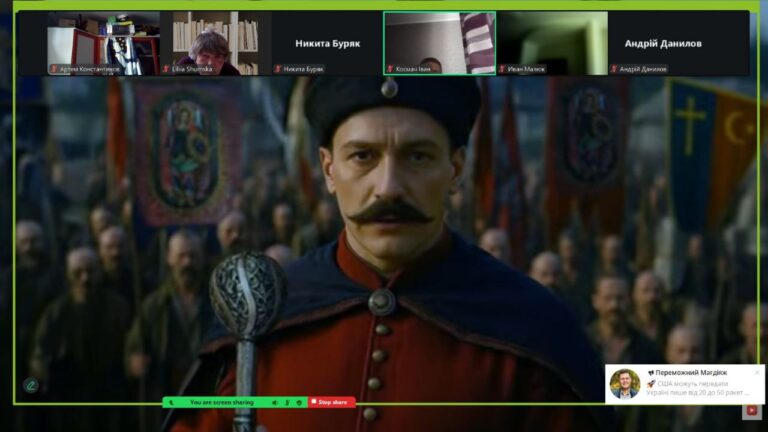The height and width of the screenshot is (432, 768).
Task: Click the YouTube icon in bottom corner
Action: (752, 409)
